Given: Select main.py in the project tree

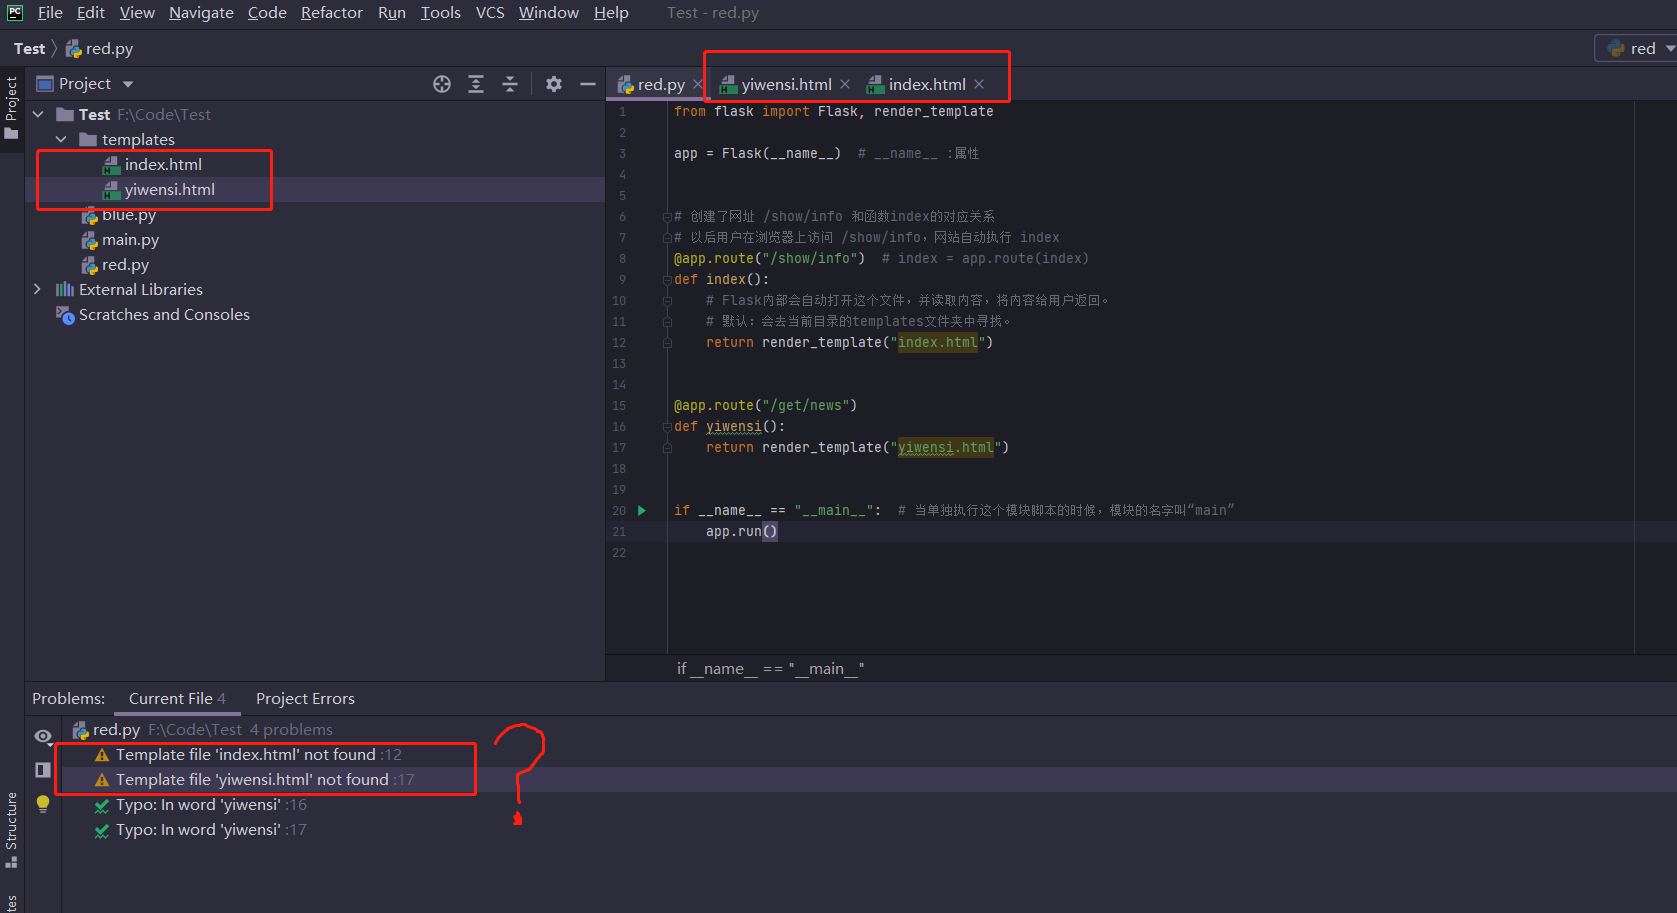Looking at the screenshot, I should 130,240.
